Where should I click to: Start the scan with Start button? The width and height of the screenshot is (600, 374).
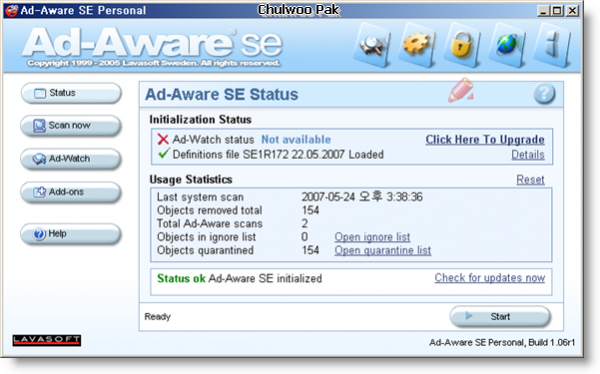pos(500,317)
